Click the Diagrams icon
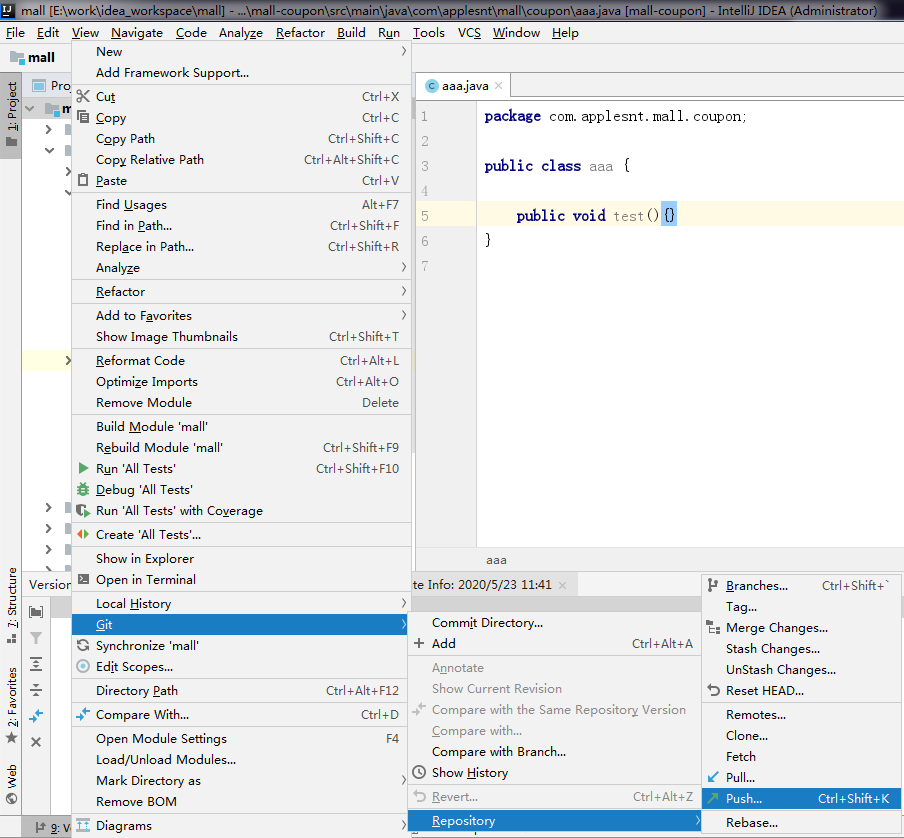Screen dimensions: 904x838 click(x=83, y=825)
